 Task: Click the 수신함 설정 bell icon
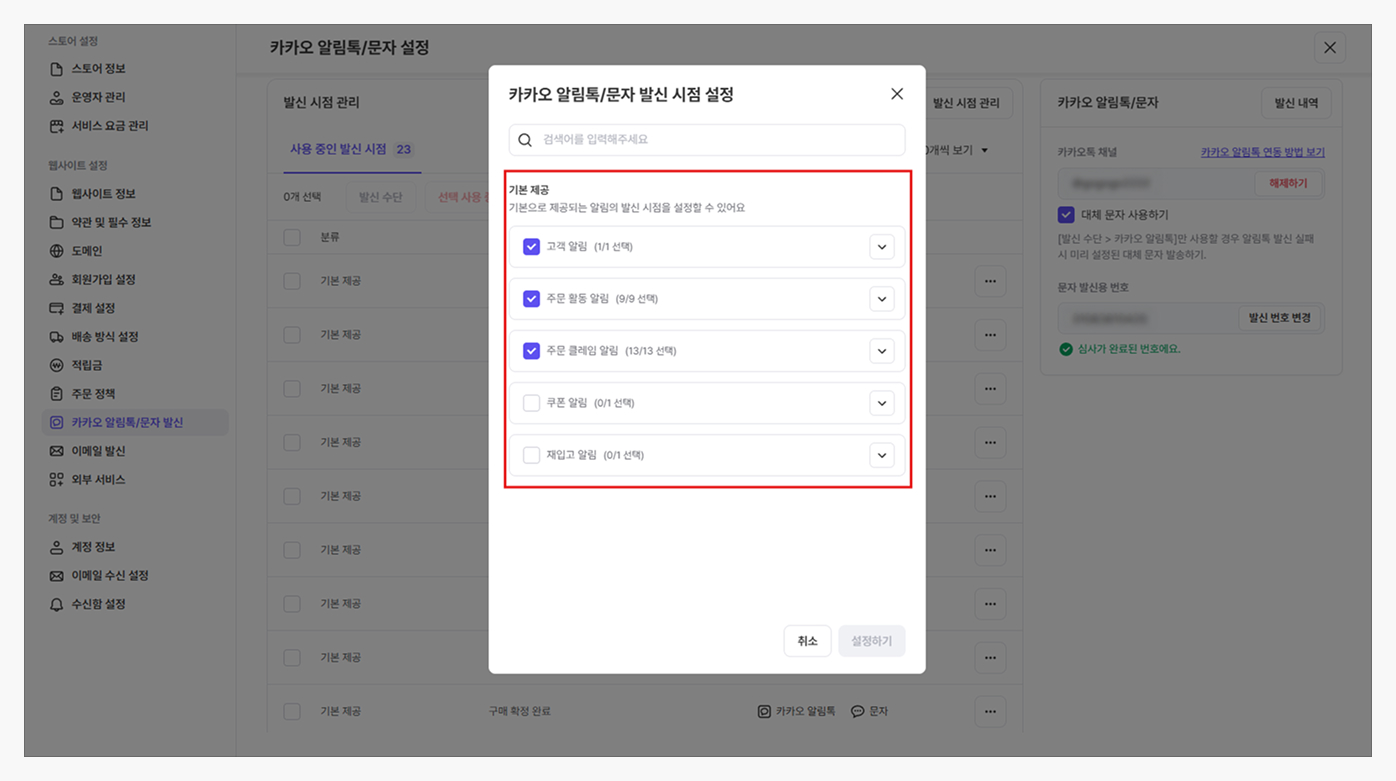(x=57, y=604)
